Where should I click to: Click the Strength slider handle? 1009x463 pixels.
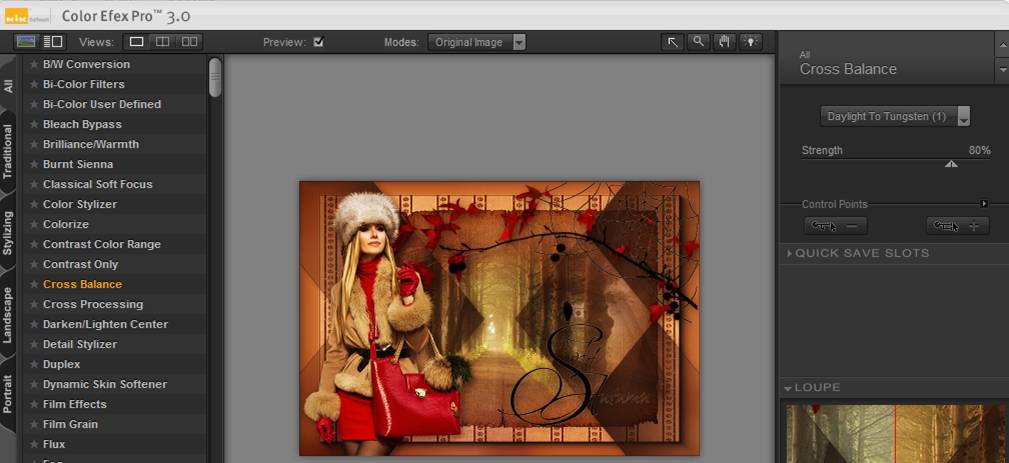pos(951,164)
